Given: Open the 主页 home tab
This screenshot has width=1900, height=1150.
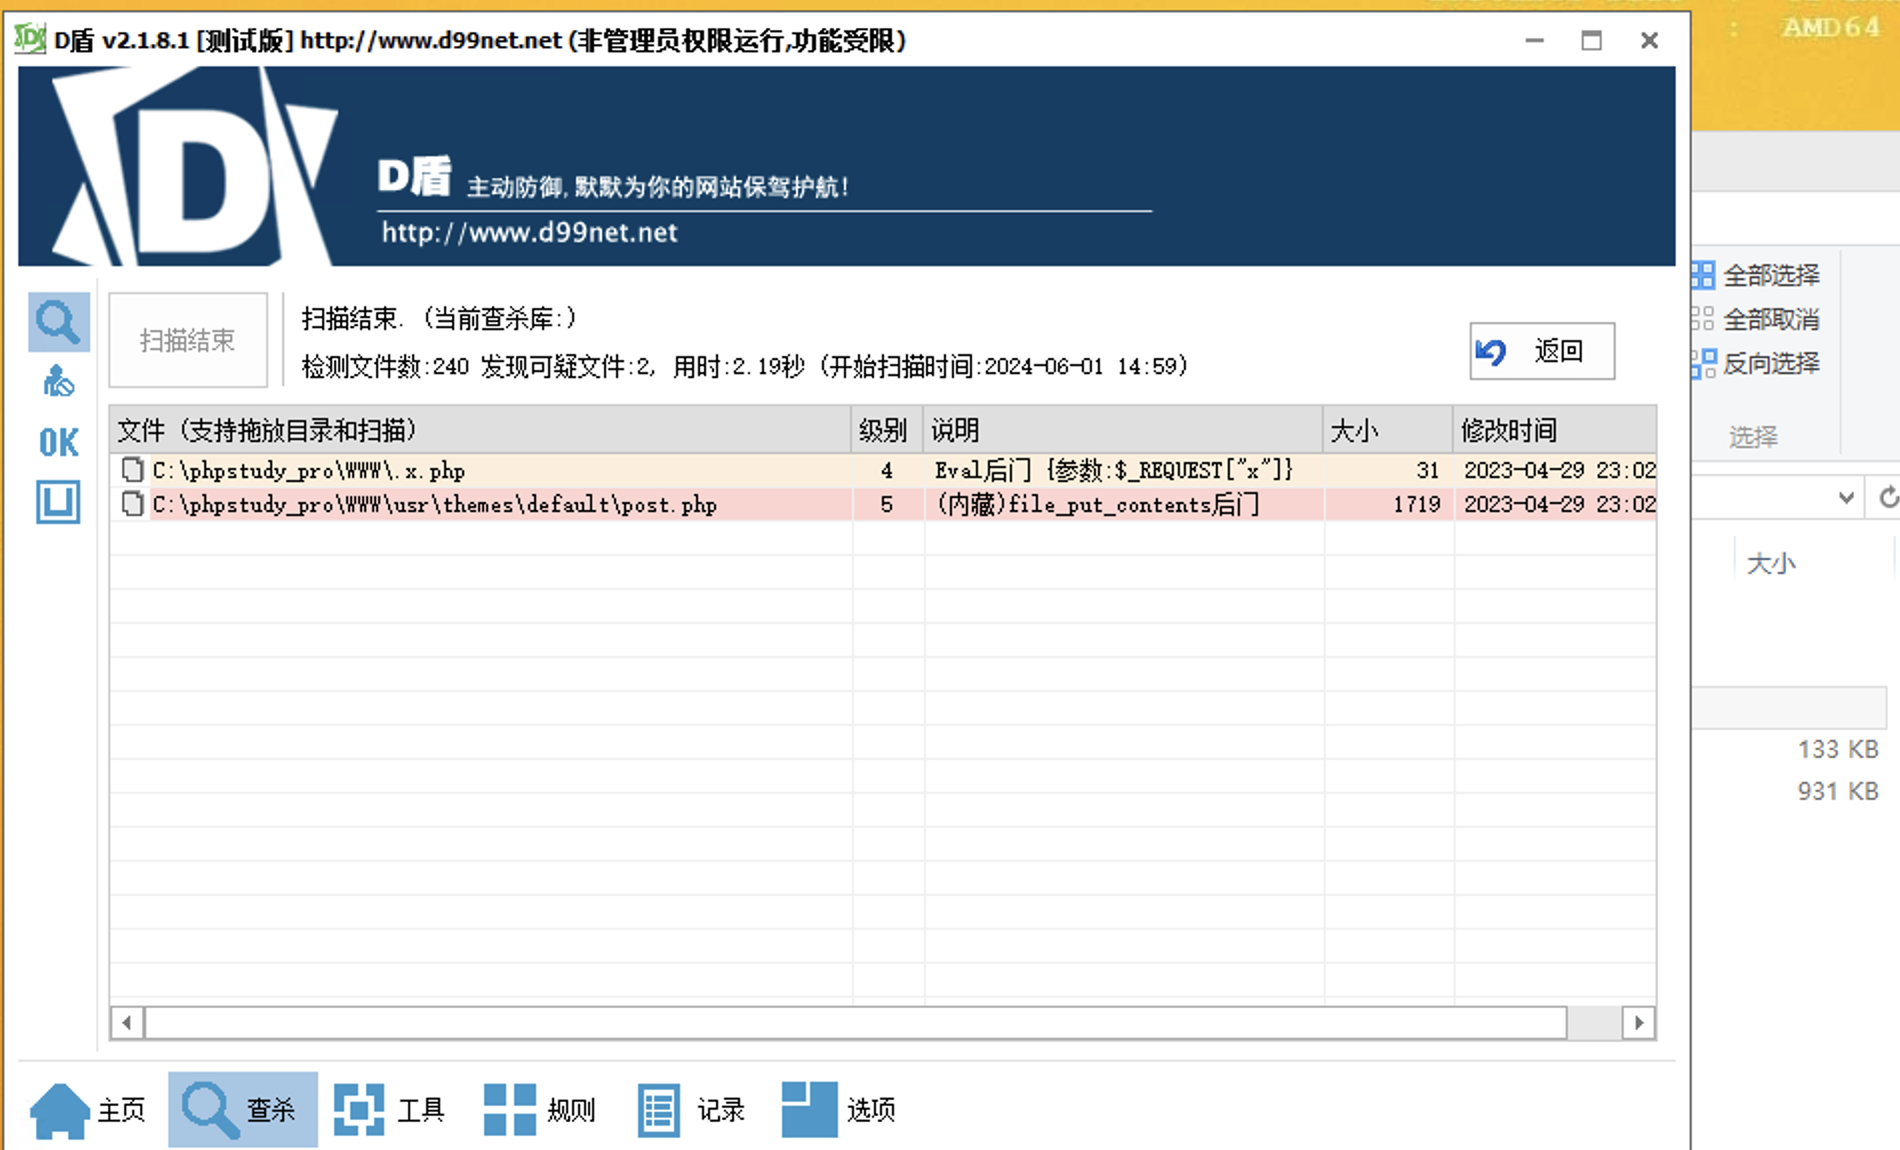Looking at the screenshot, I should click(88, 1110).
